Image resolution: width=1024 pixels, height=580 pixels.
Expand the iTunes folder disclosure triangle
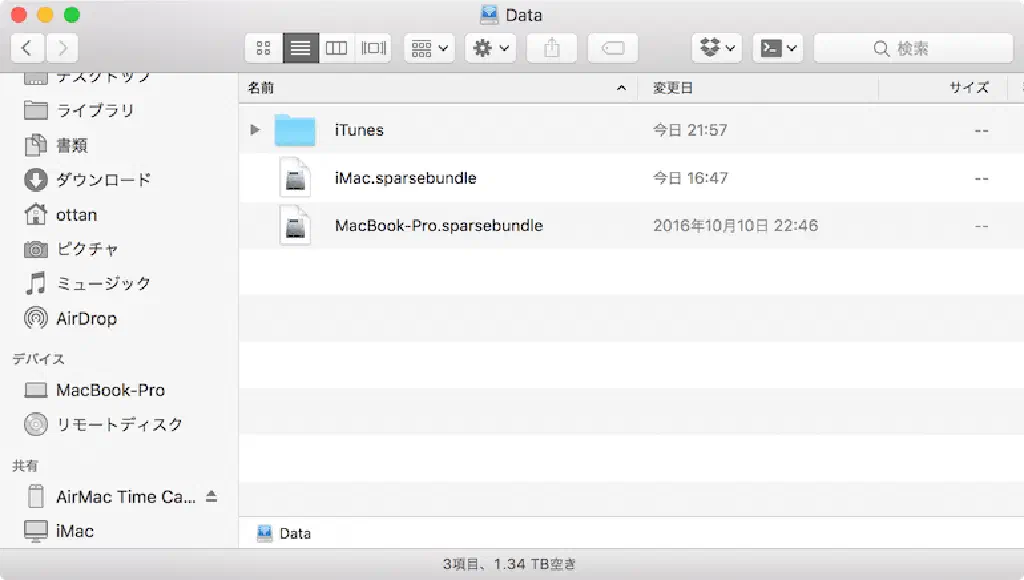coord(255,130)
